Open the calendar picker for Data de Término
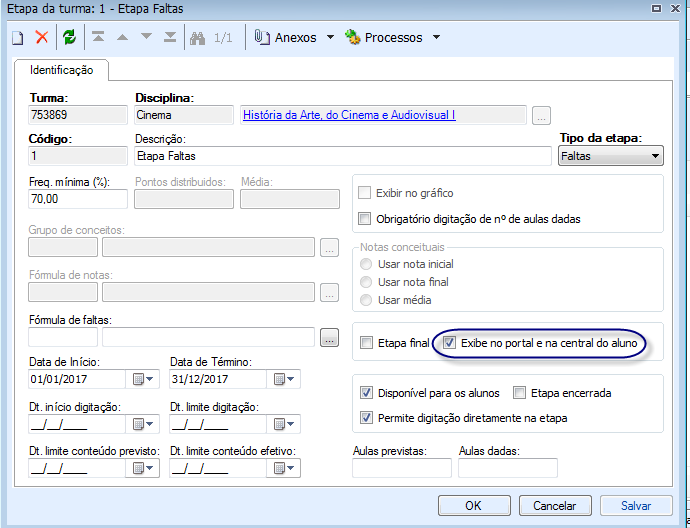690x528 pixels. coord(284,379)
